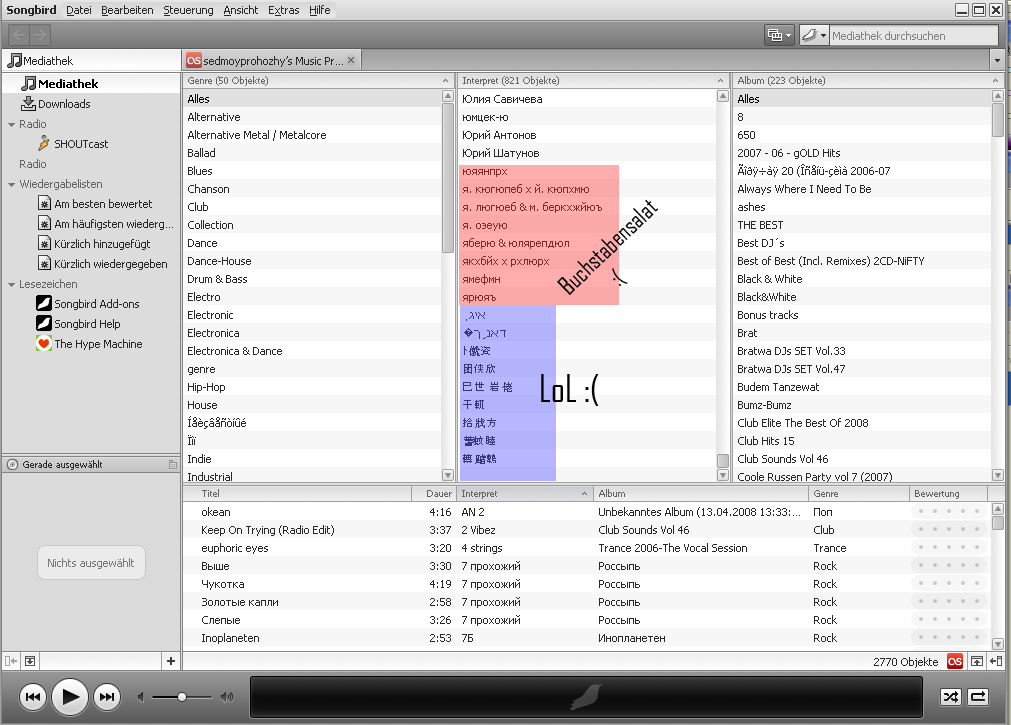The height and width of the screenshot is (725, 1011).
Task: Open the Bearbeiten menu
Action: coord(127,10)
